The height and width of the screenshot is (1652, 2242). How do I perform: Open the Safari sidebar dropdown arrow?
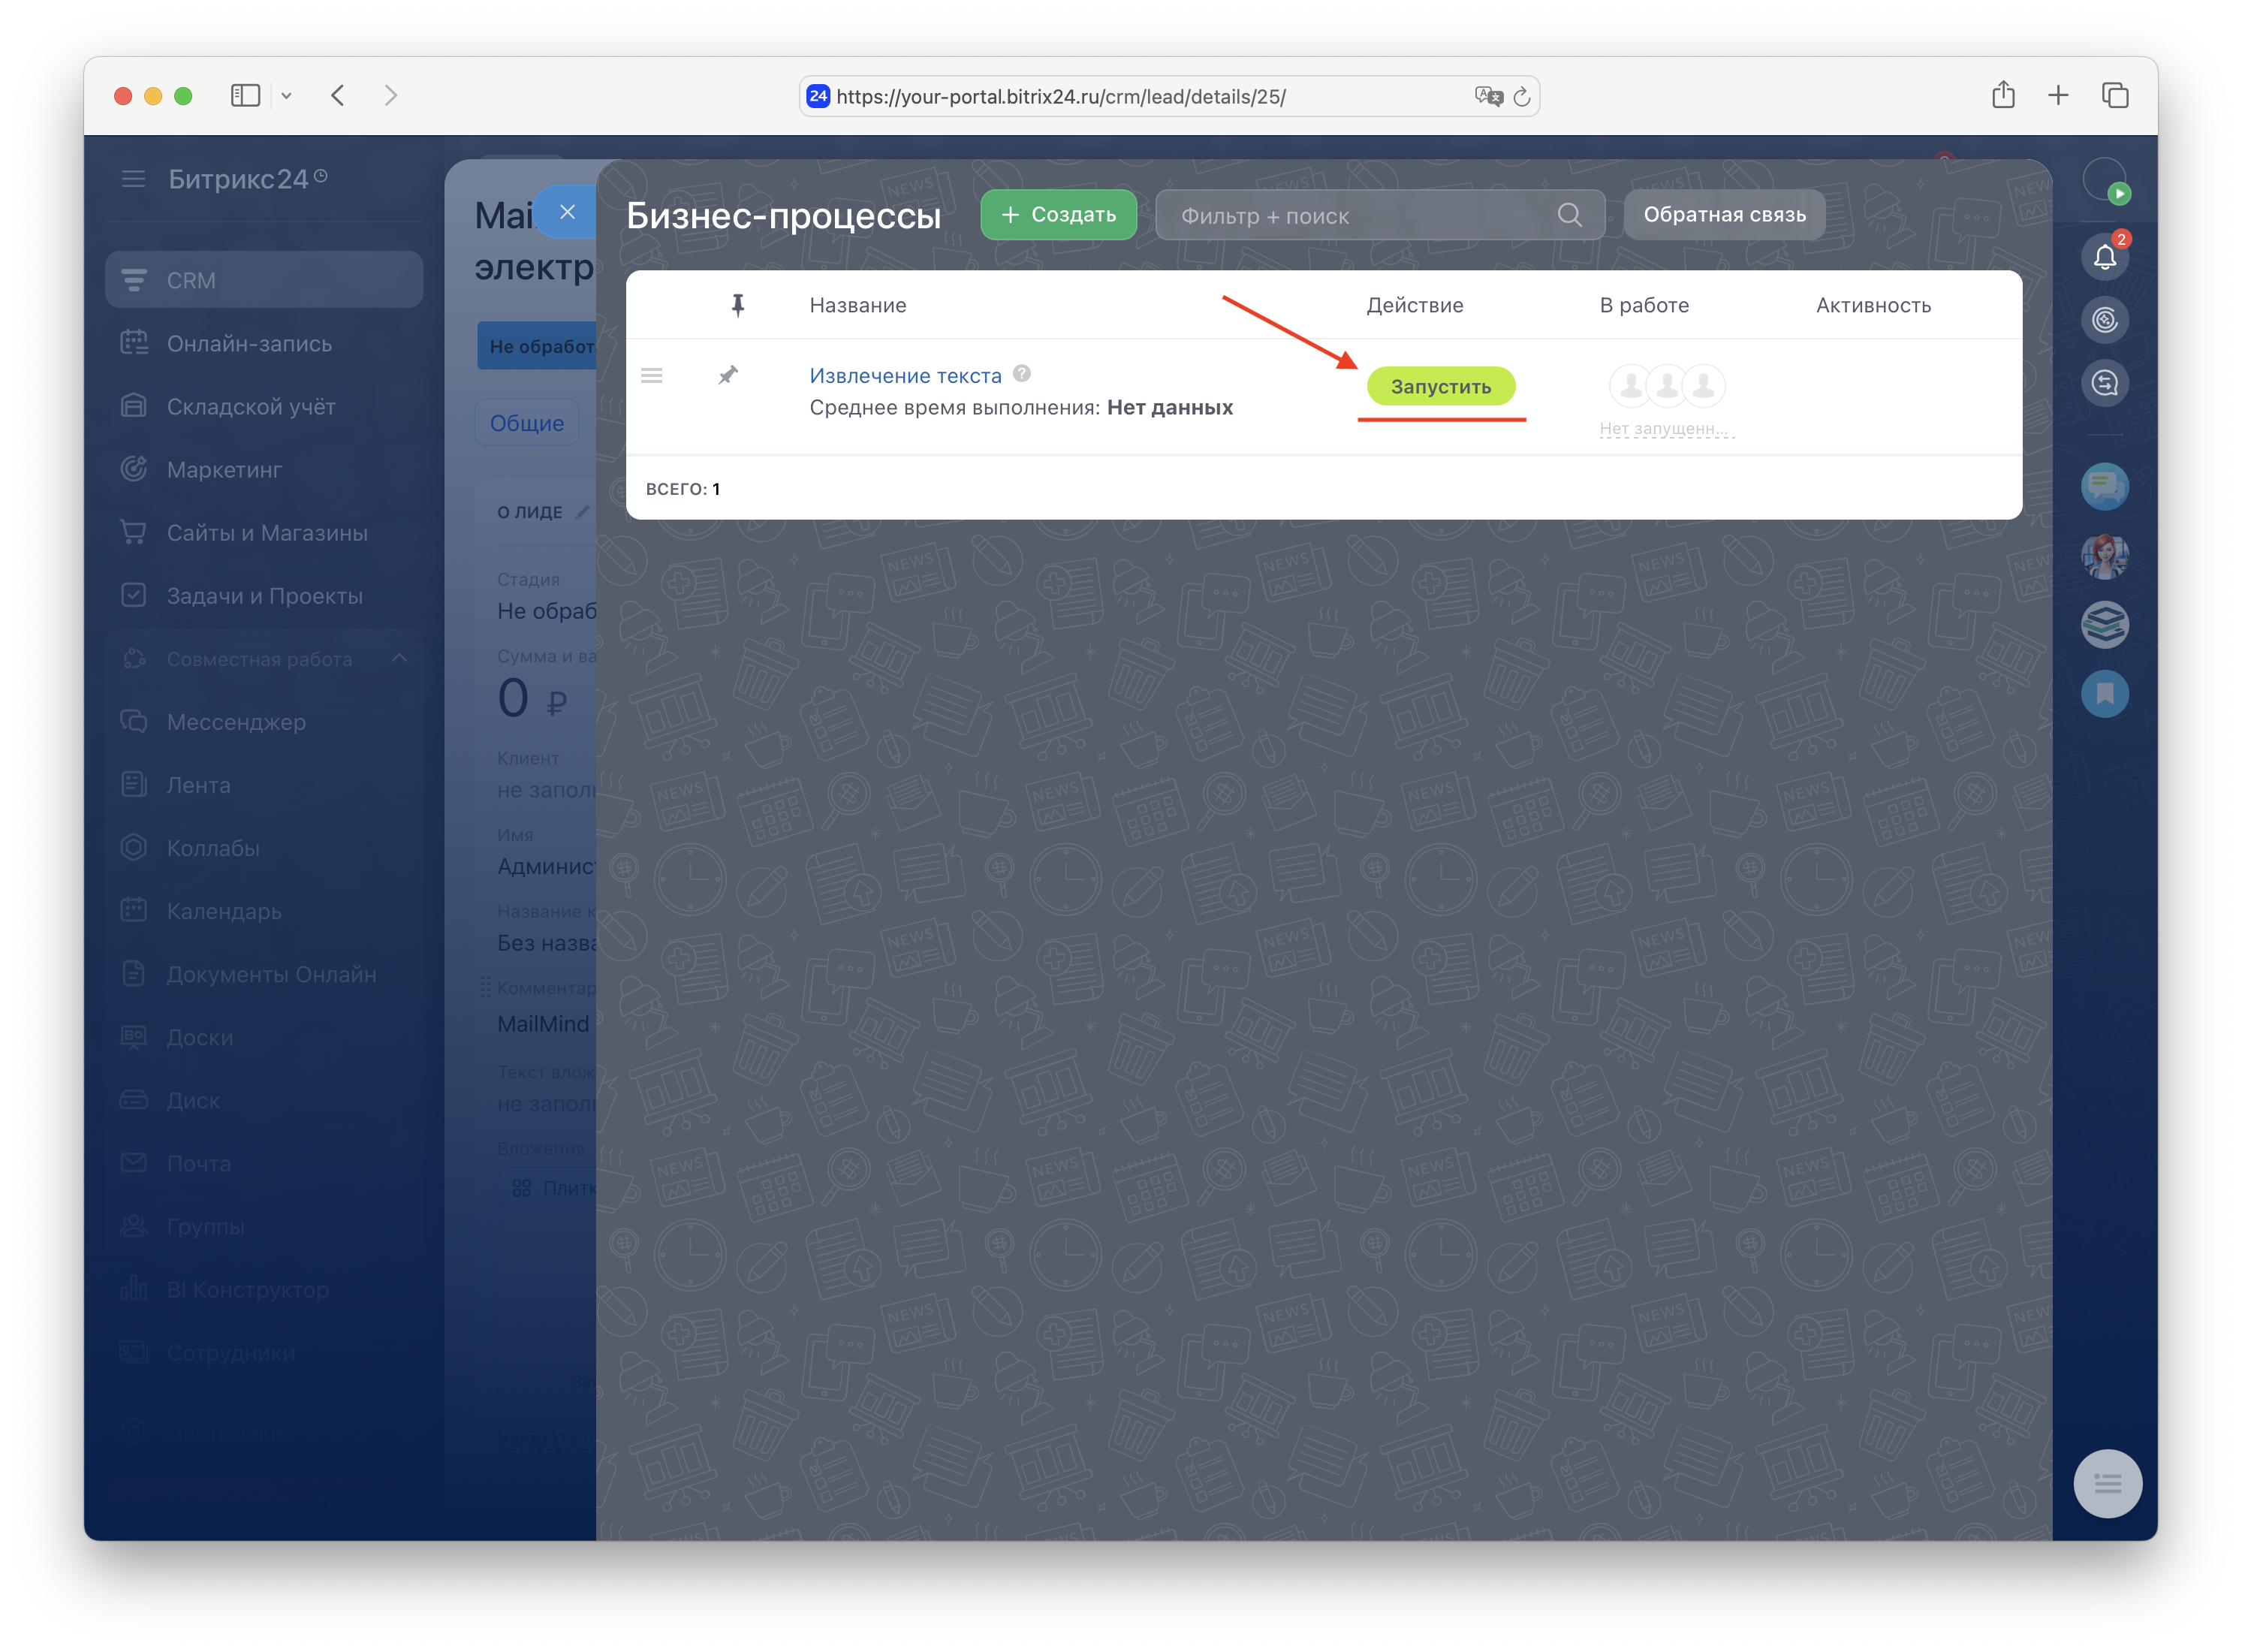point(287,96)
